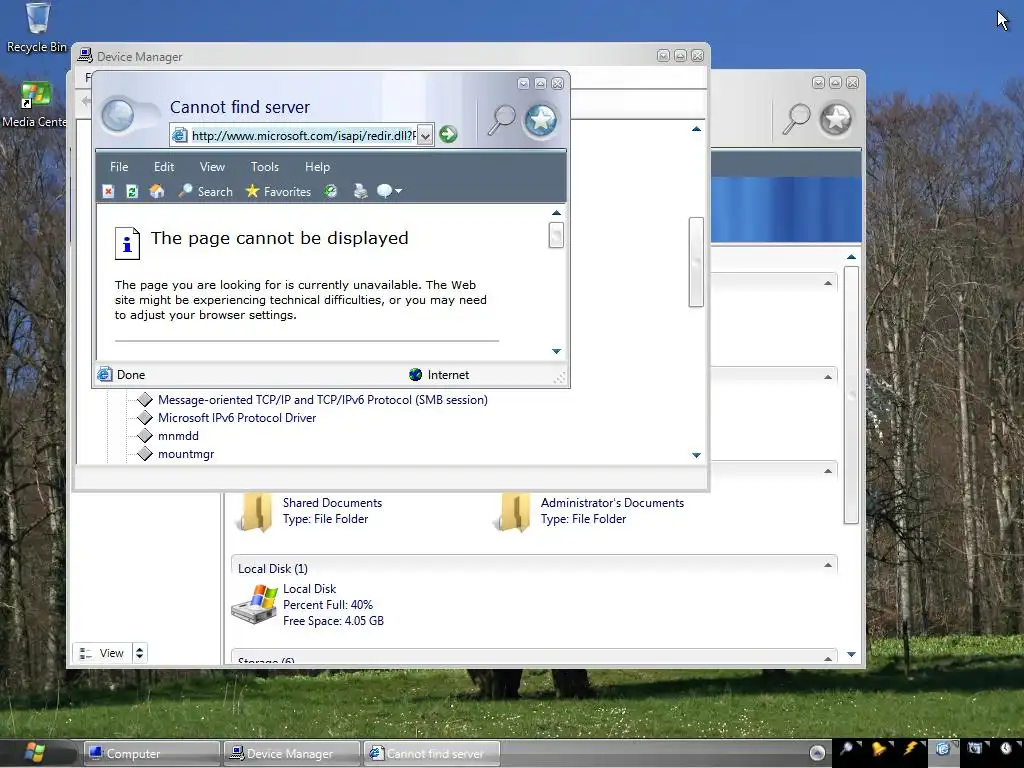The width and height of the screenshot is (1024, 768).
Task: Click the View stepper arrows
Action: click(x=139, y=653)
